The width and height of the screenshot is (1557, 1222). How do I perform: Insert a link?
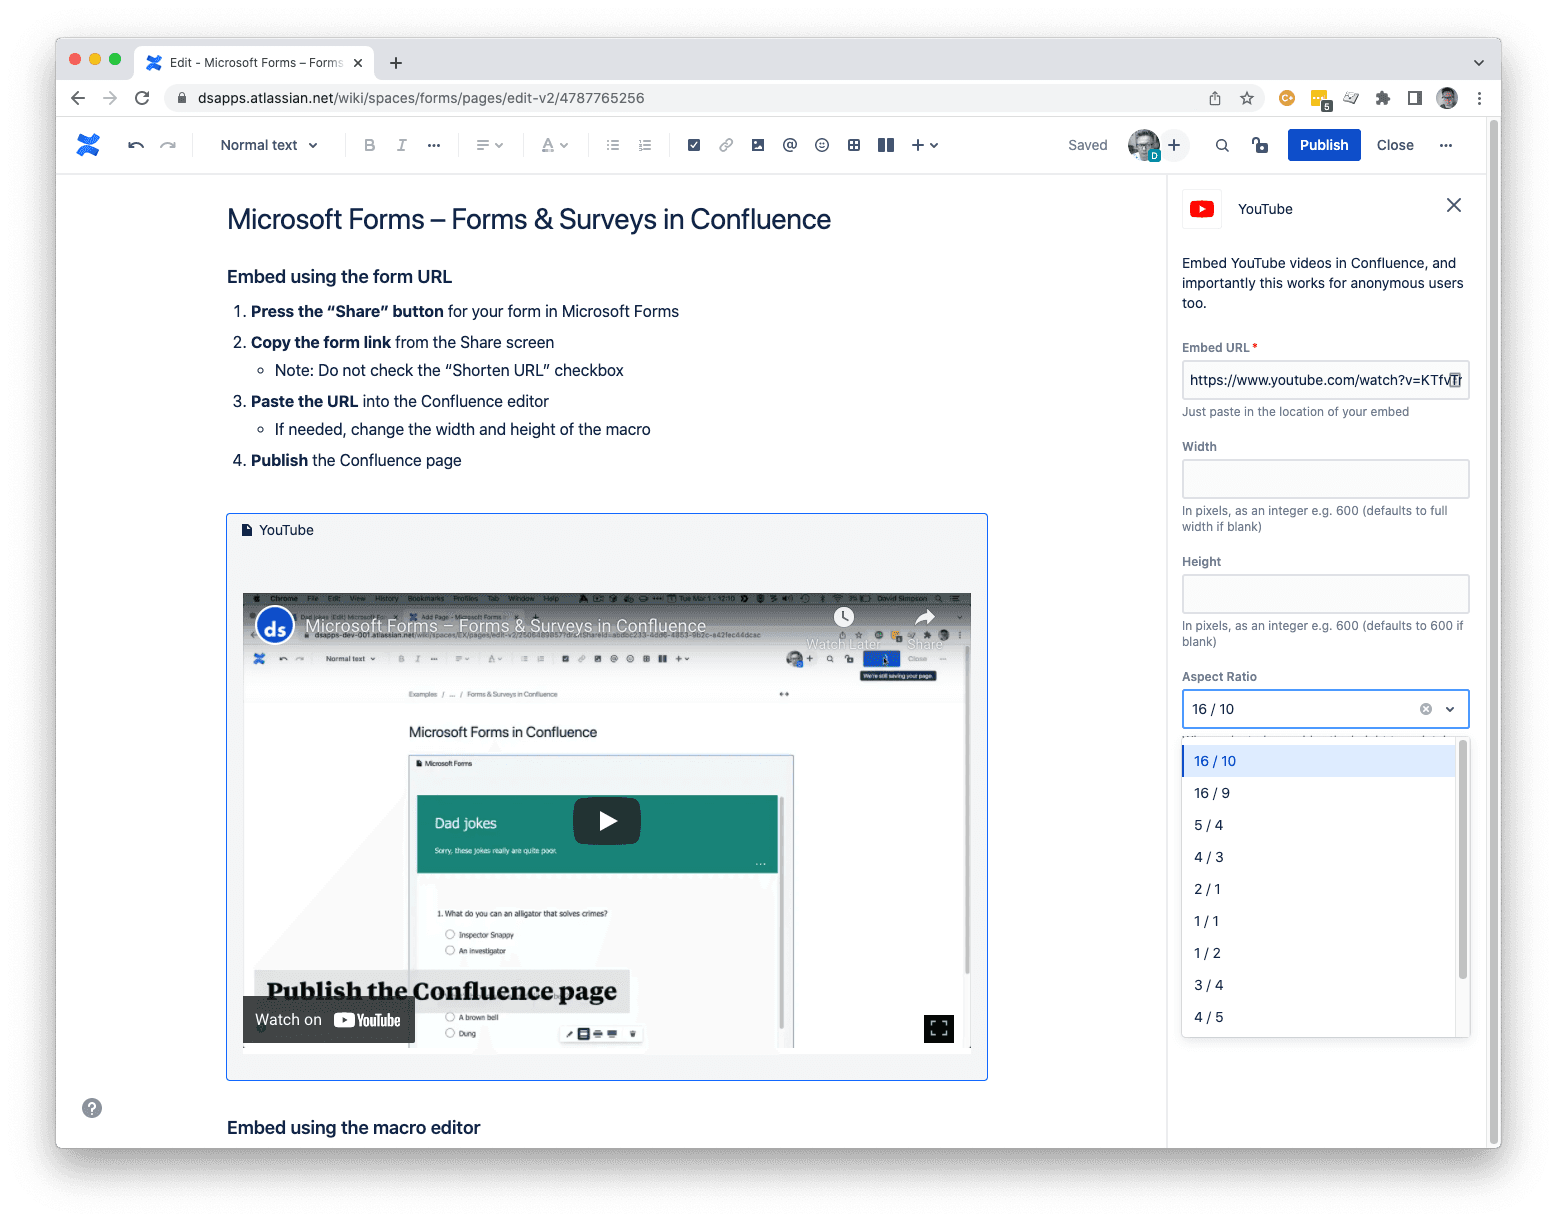tap(726, 145)
